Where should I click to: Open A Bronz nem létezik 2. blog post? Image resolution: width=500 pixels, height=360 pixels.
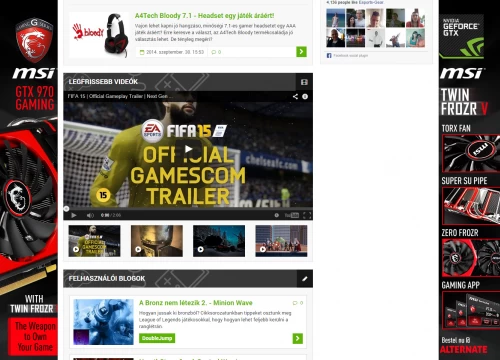point(196,303)
